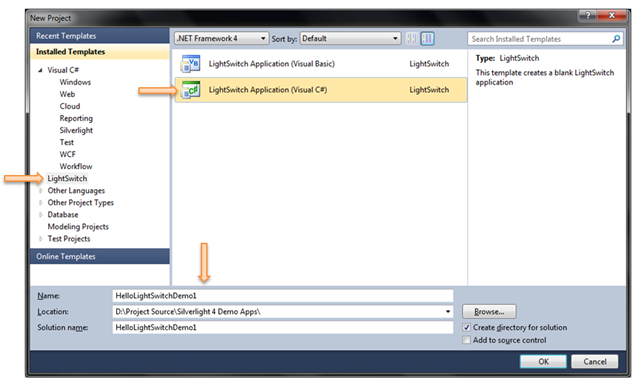Screen dimensions: 640x387
Task: Open the .NET Framework 4 dropdown
Action: [221, 38]
